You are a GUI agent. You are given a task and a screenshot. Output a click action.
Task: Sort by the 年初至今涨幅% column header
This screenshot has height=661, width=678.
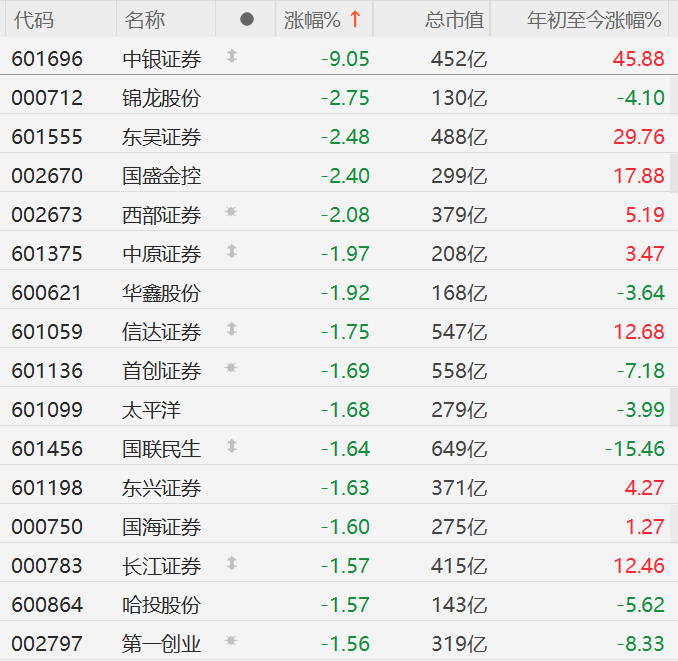594,20
